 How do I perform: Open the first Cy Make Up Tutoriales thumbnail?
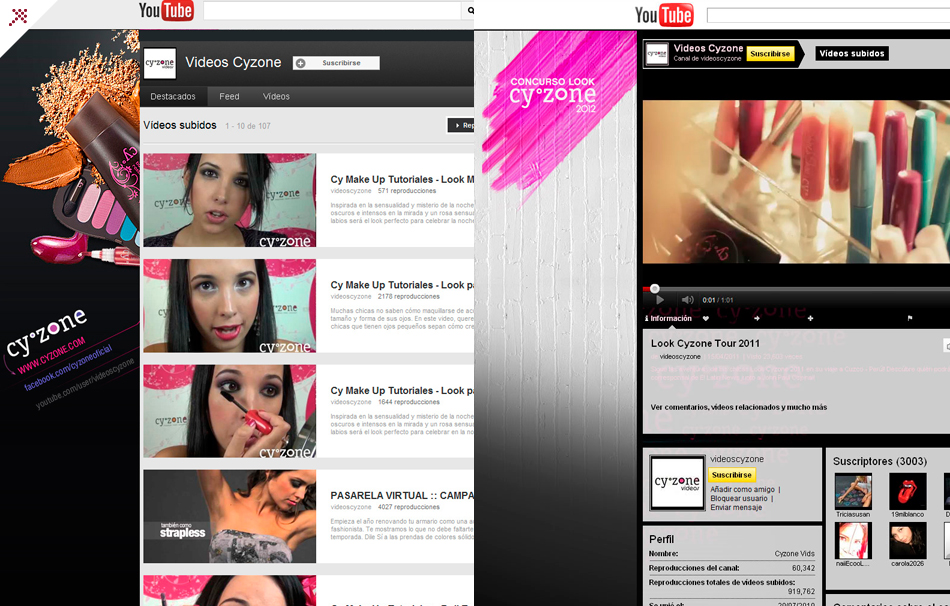[230, 200]
